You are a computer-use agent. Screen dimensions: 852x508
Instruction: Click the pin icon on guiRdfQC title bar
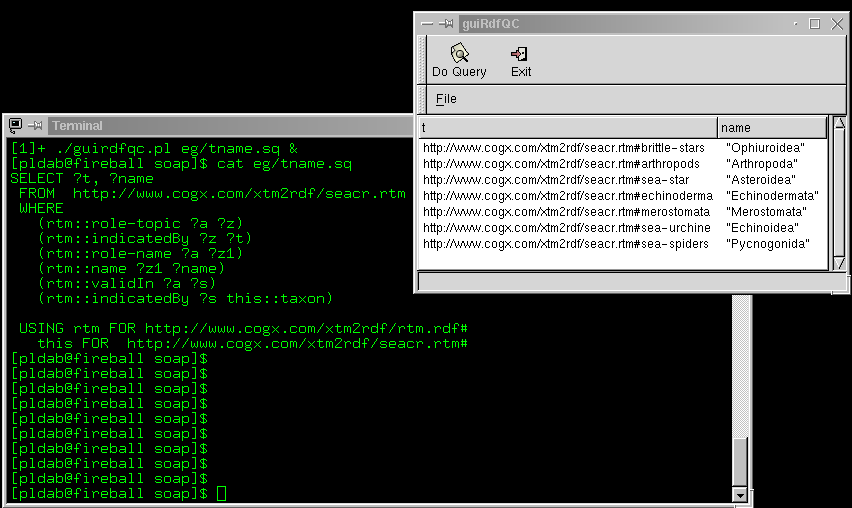[x=446, y=23]
